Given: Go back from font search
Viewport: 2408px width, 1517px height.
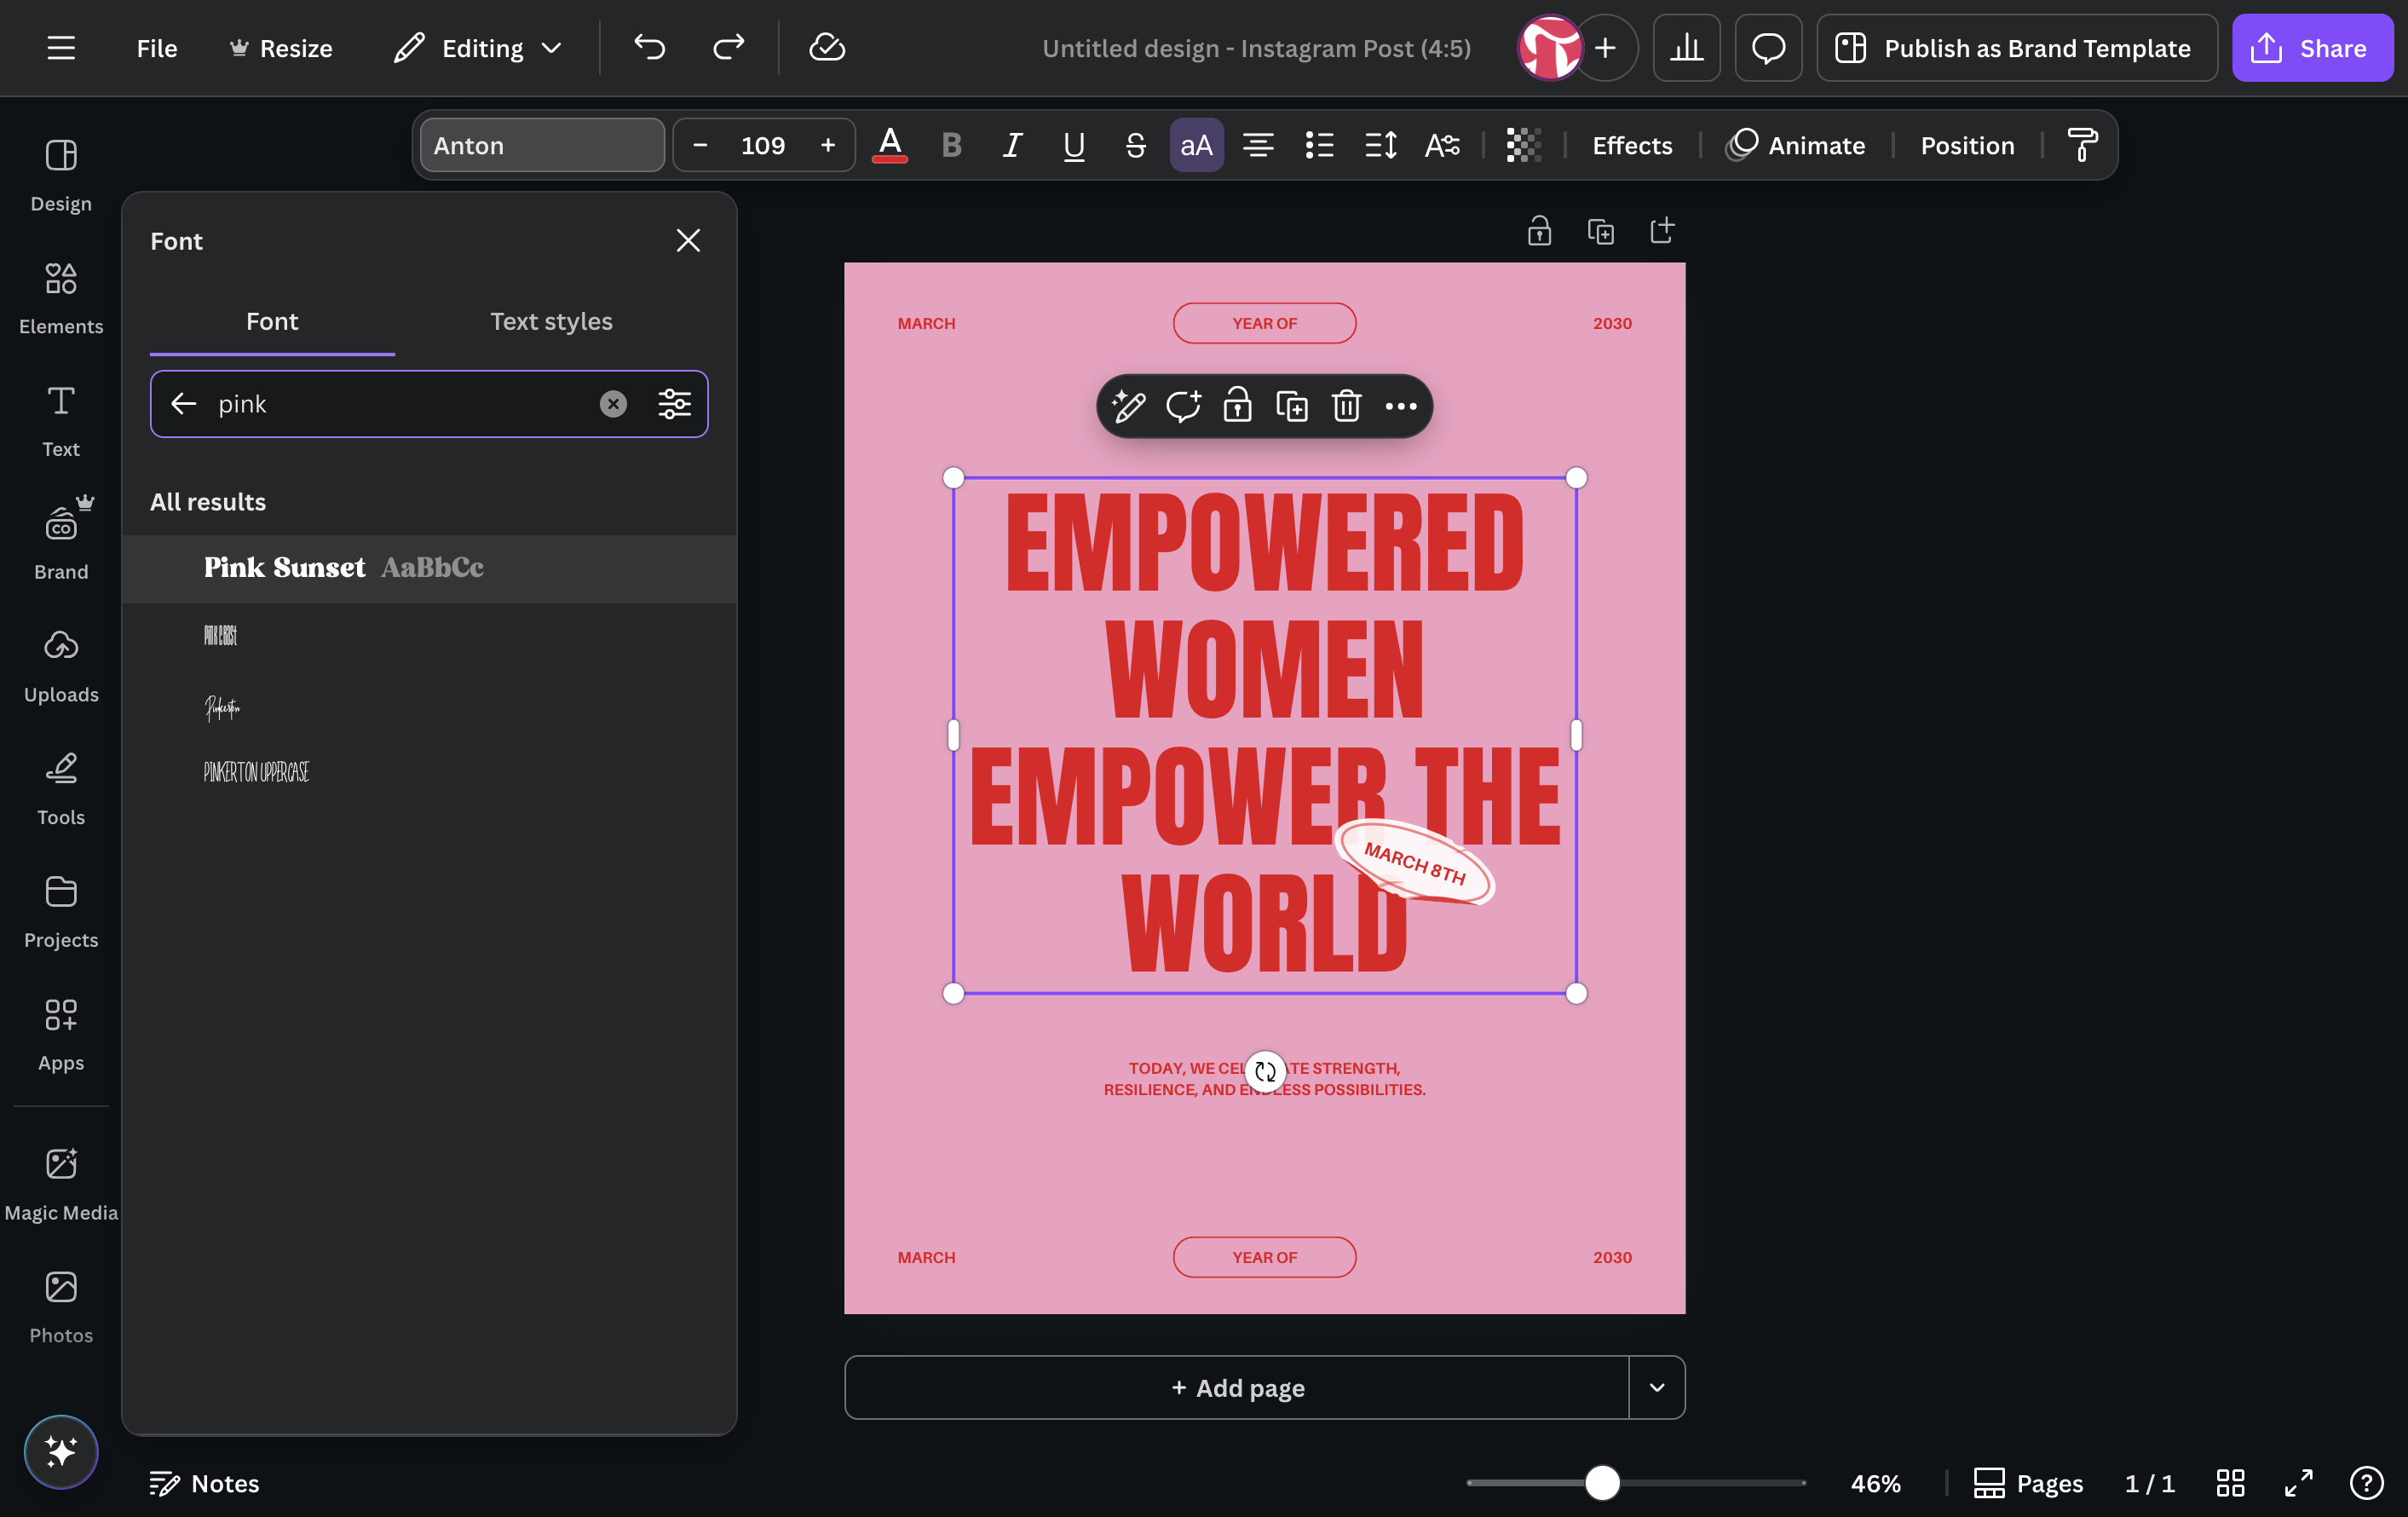Looking at the screenshot, I should click(x=184, y=404).
